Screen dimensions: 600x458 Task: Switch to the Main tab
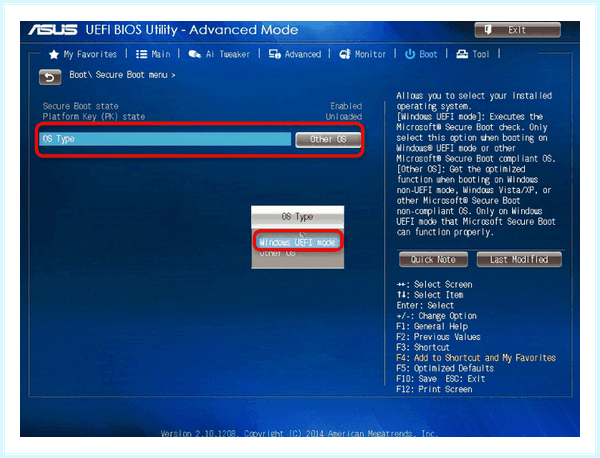tap(153, 54)
